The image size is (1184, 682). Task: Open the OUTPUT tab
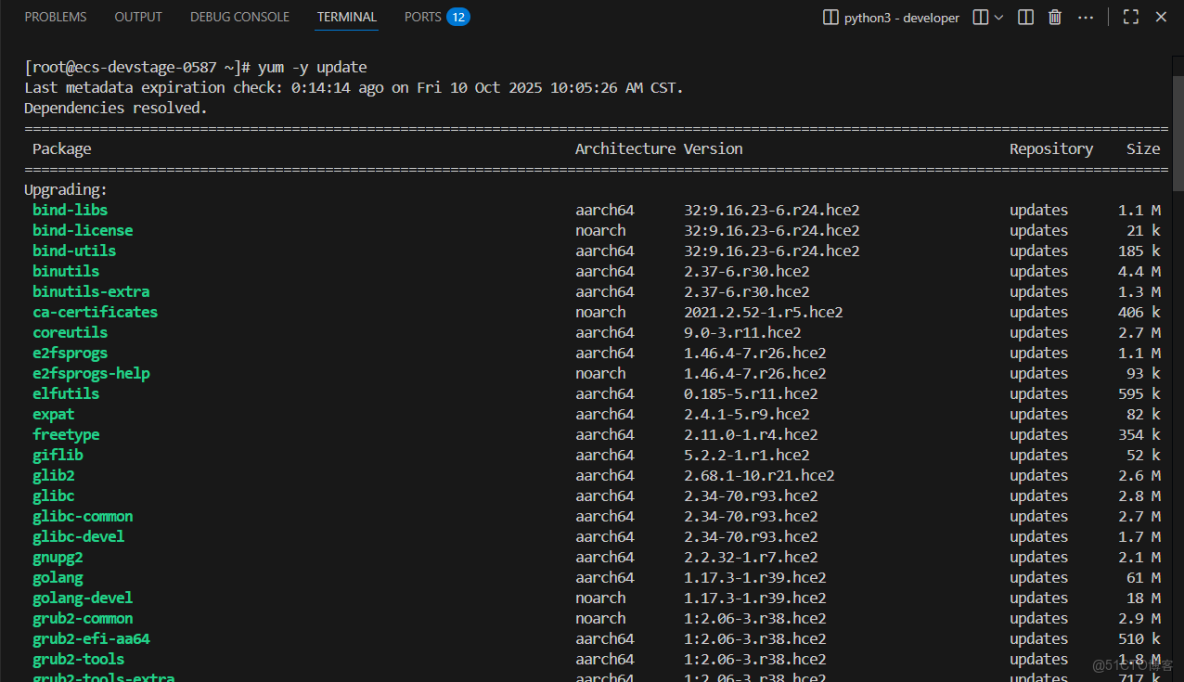tap(138, 17)
